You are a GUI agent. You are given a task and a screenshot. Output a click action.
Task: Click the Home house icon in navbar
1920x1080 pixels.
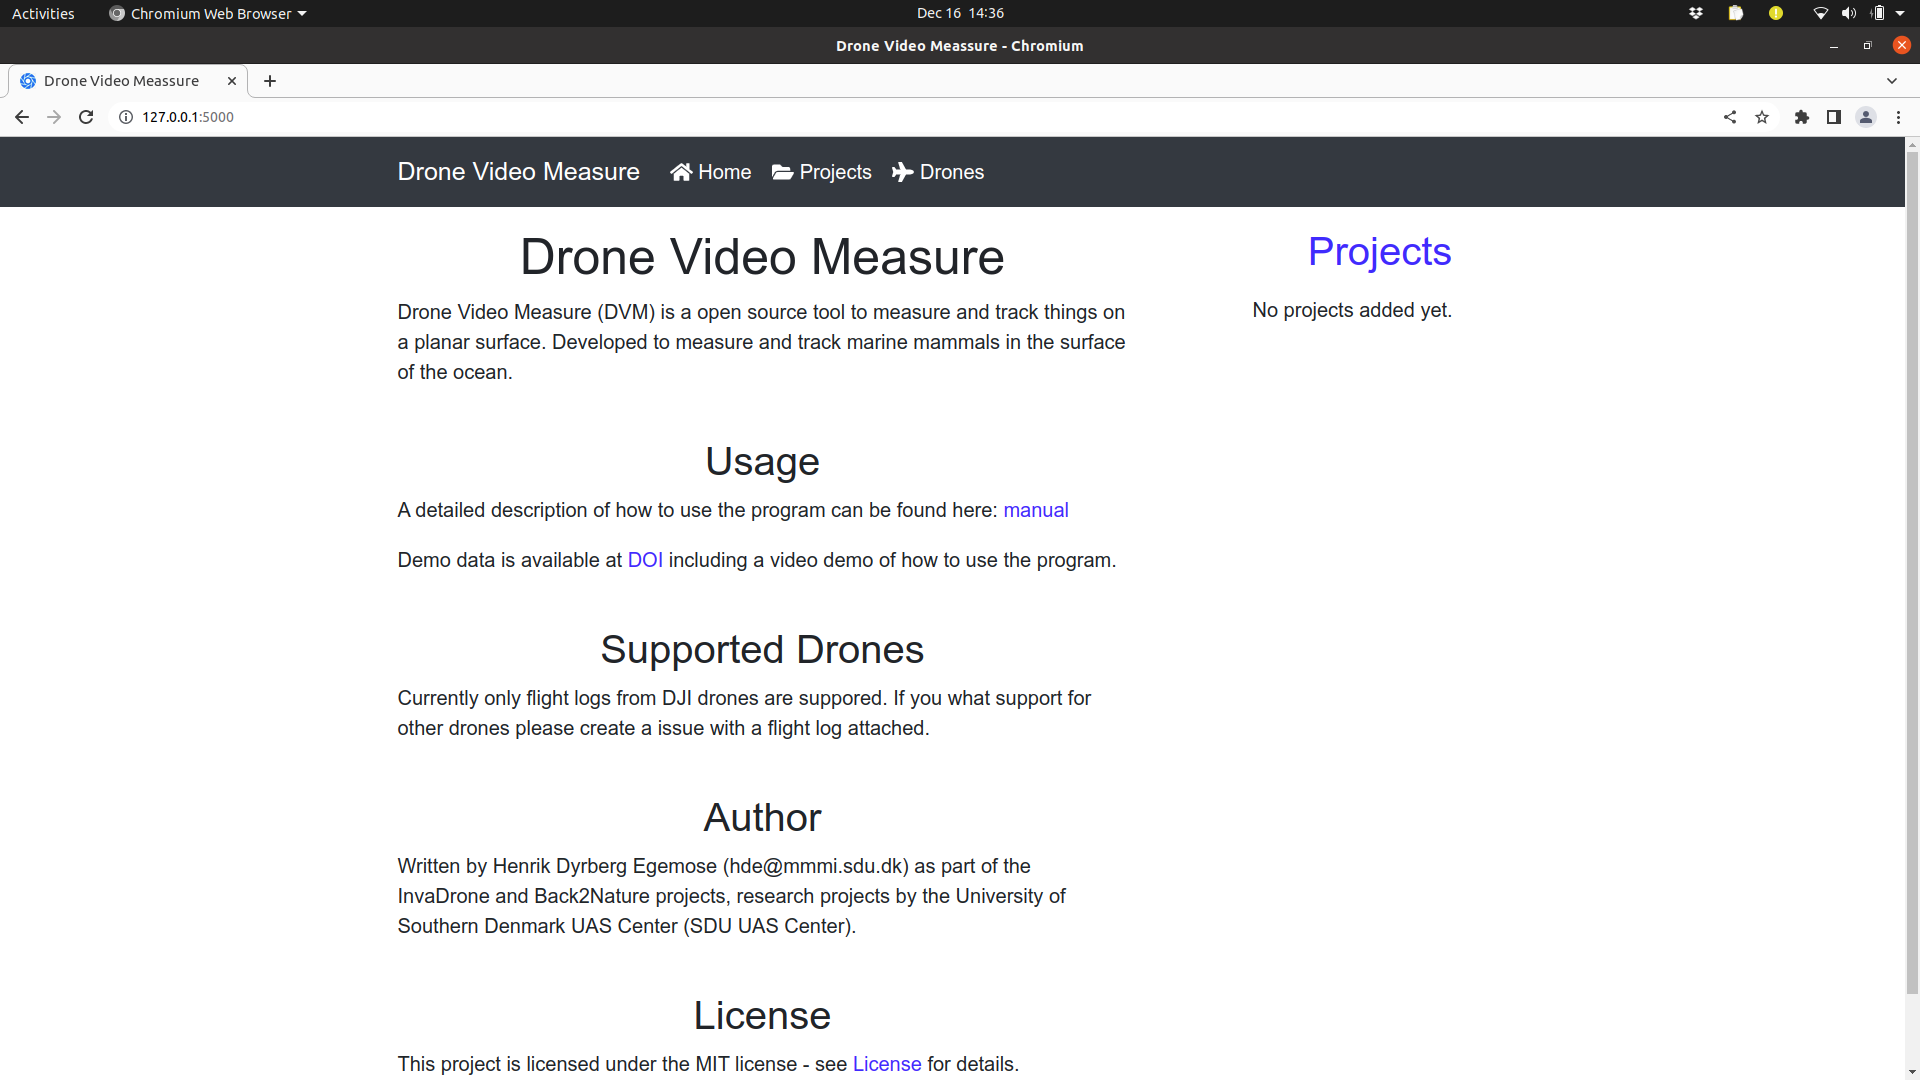point(681,172)
